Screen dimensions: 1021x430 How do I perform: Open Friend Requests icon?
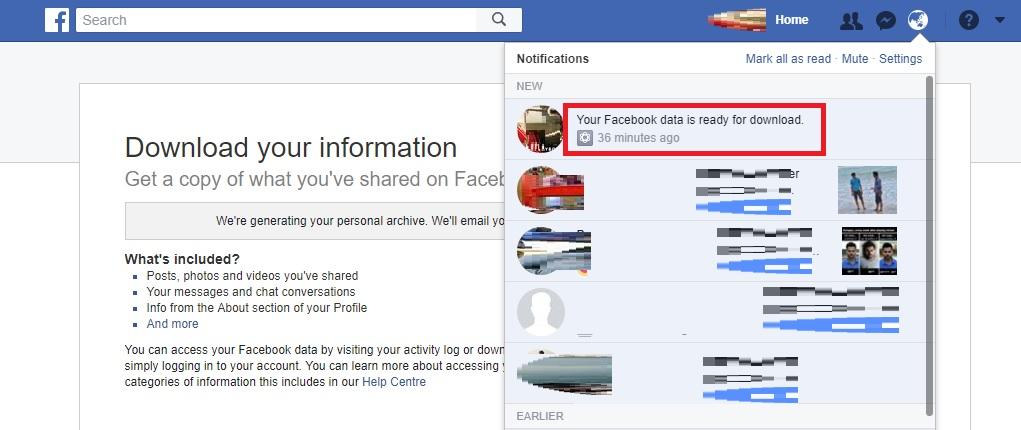pos(851,20)
